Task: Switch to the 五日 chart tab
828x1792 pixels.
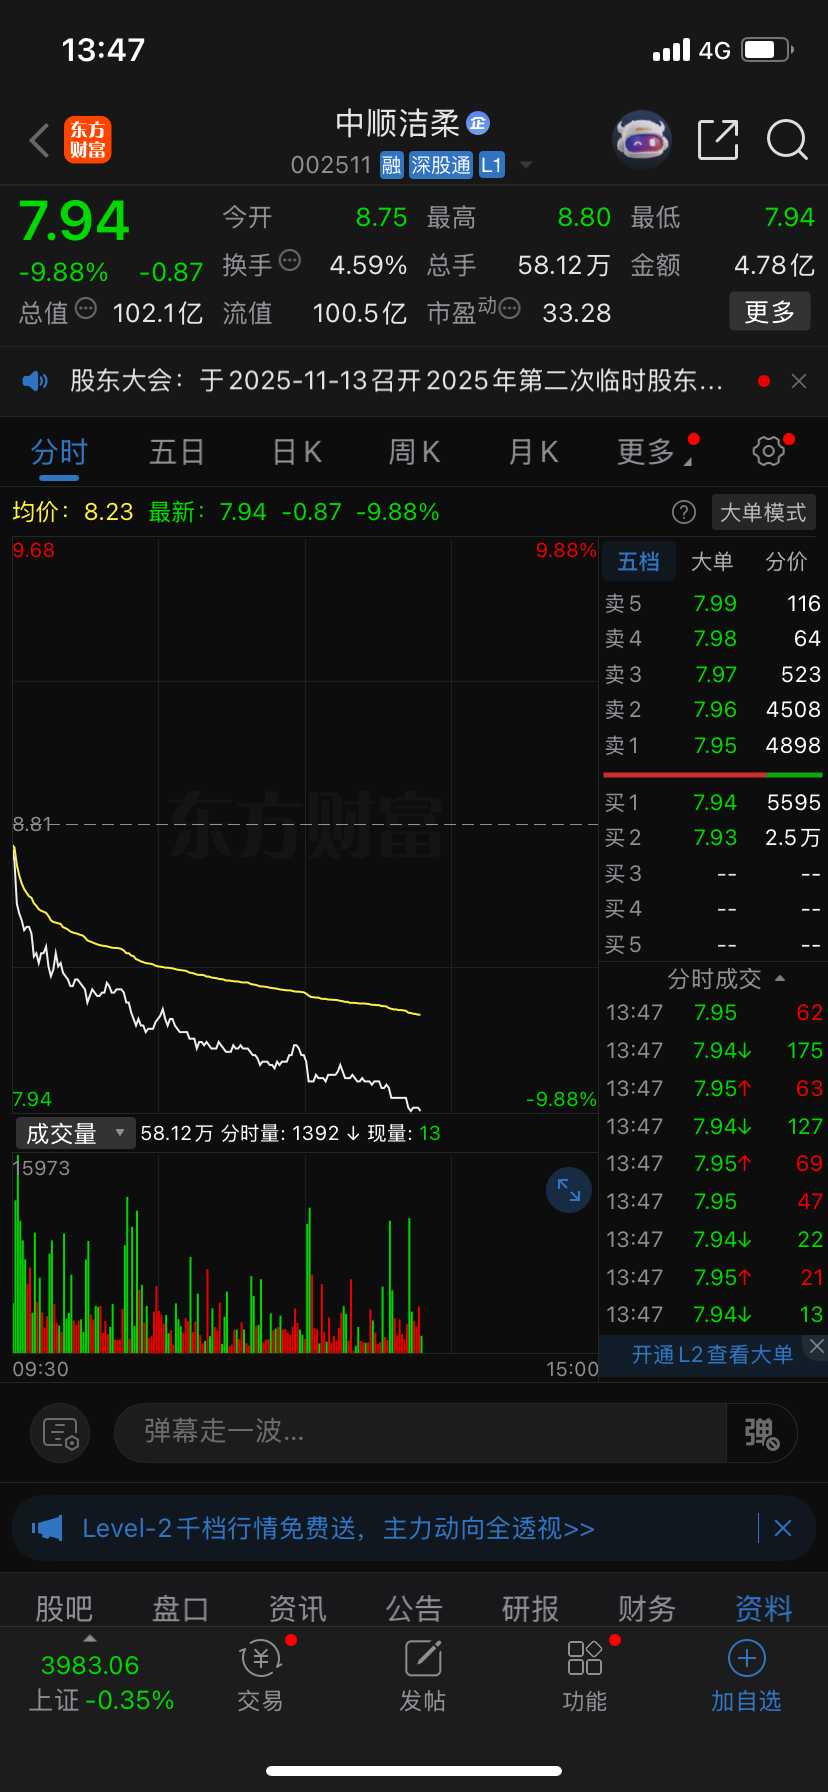Action: pyautogui.click(x=177, y=452)
